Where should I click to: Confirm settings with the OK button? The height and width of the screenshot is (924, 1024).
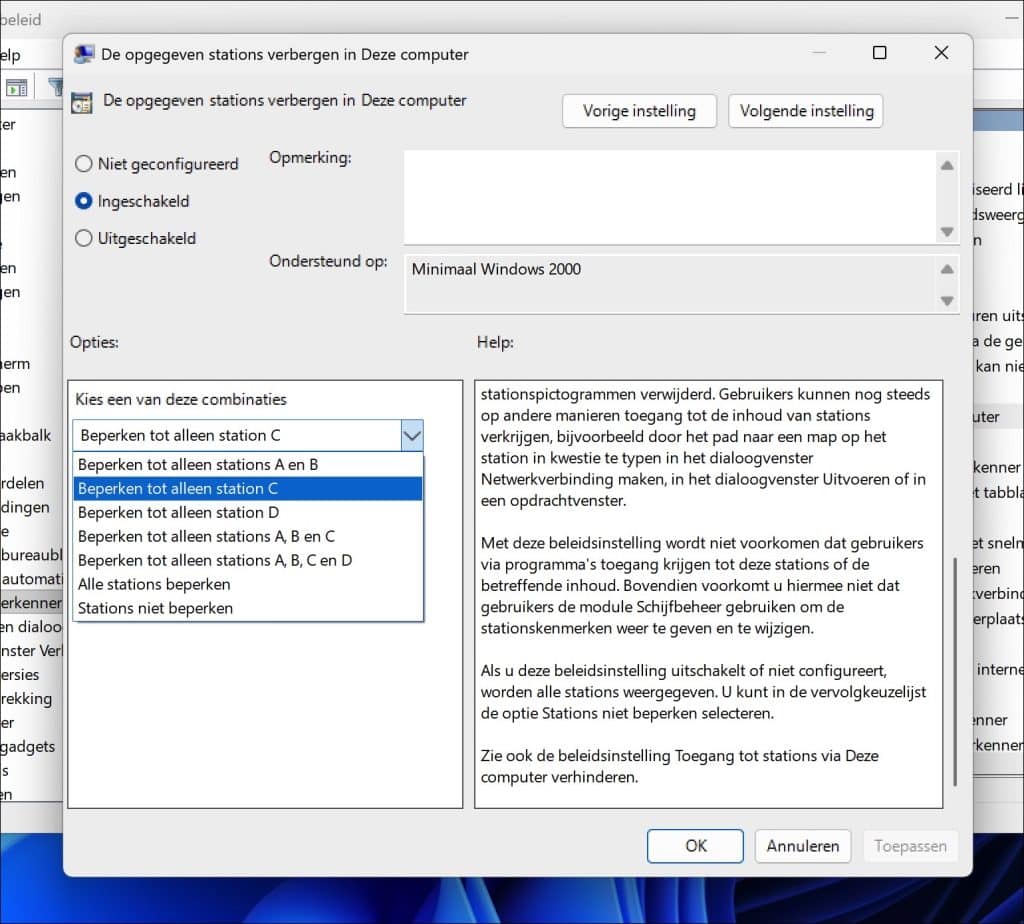point(694,845)
